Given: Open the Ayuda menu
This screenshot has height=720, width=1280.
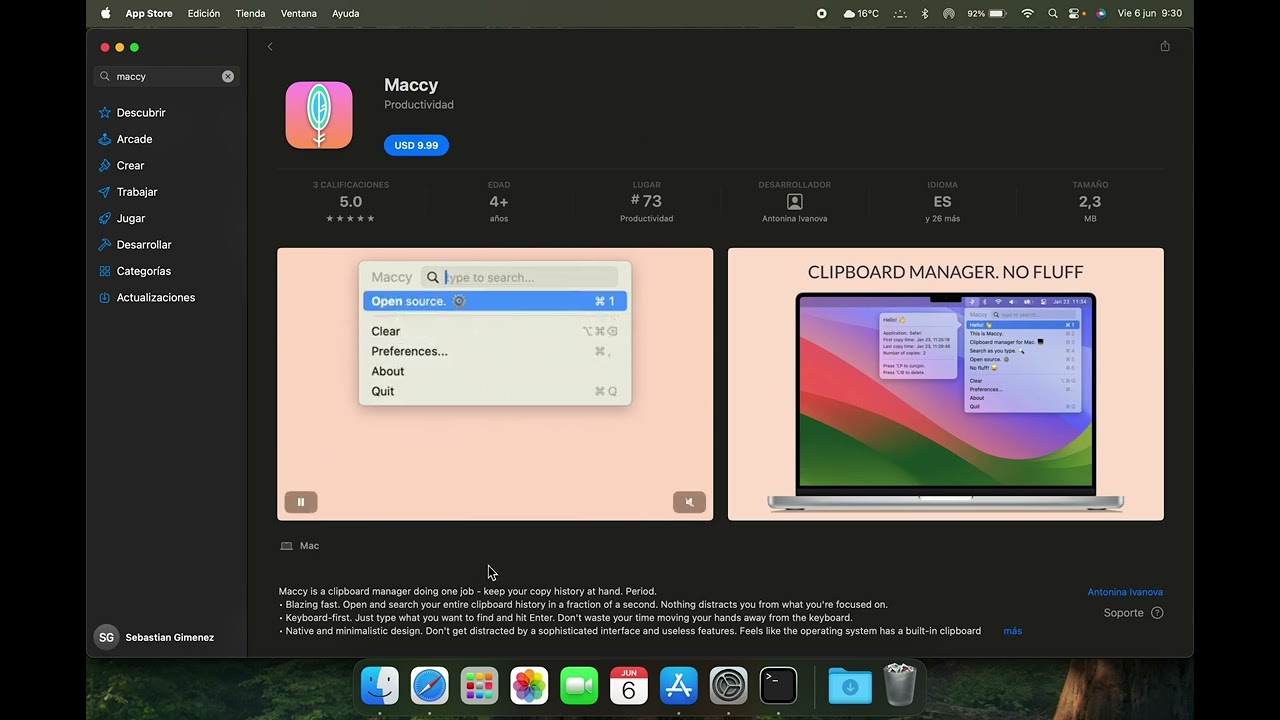Looking at the screenshot, I should coord(346,13).
